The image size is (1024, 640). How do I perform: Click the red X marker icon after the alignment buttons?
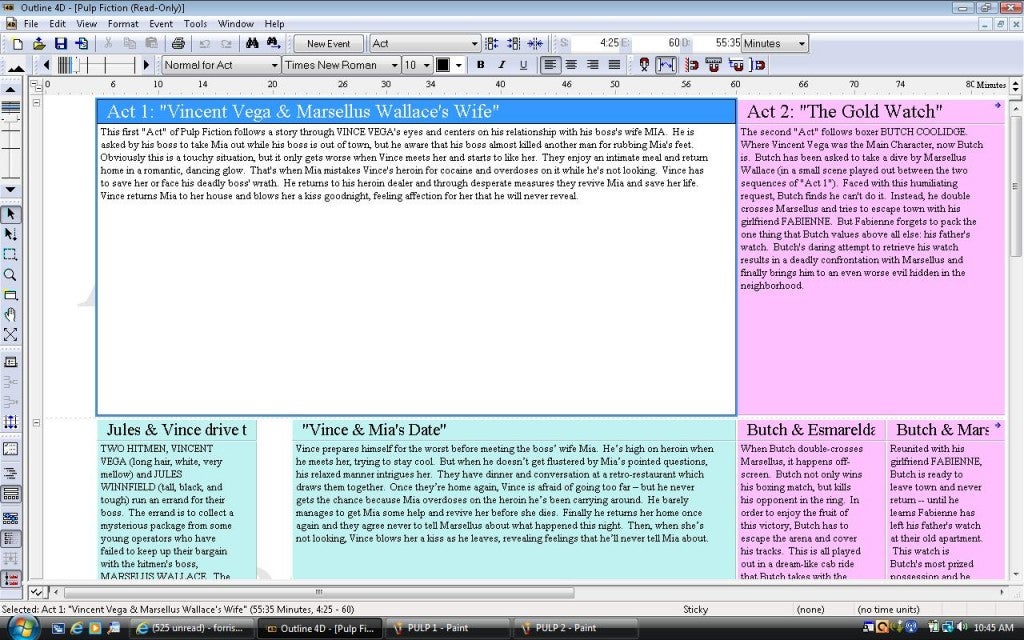pos(644,65)
